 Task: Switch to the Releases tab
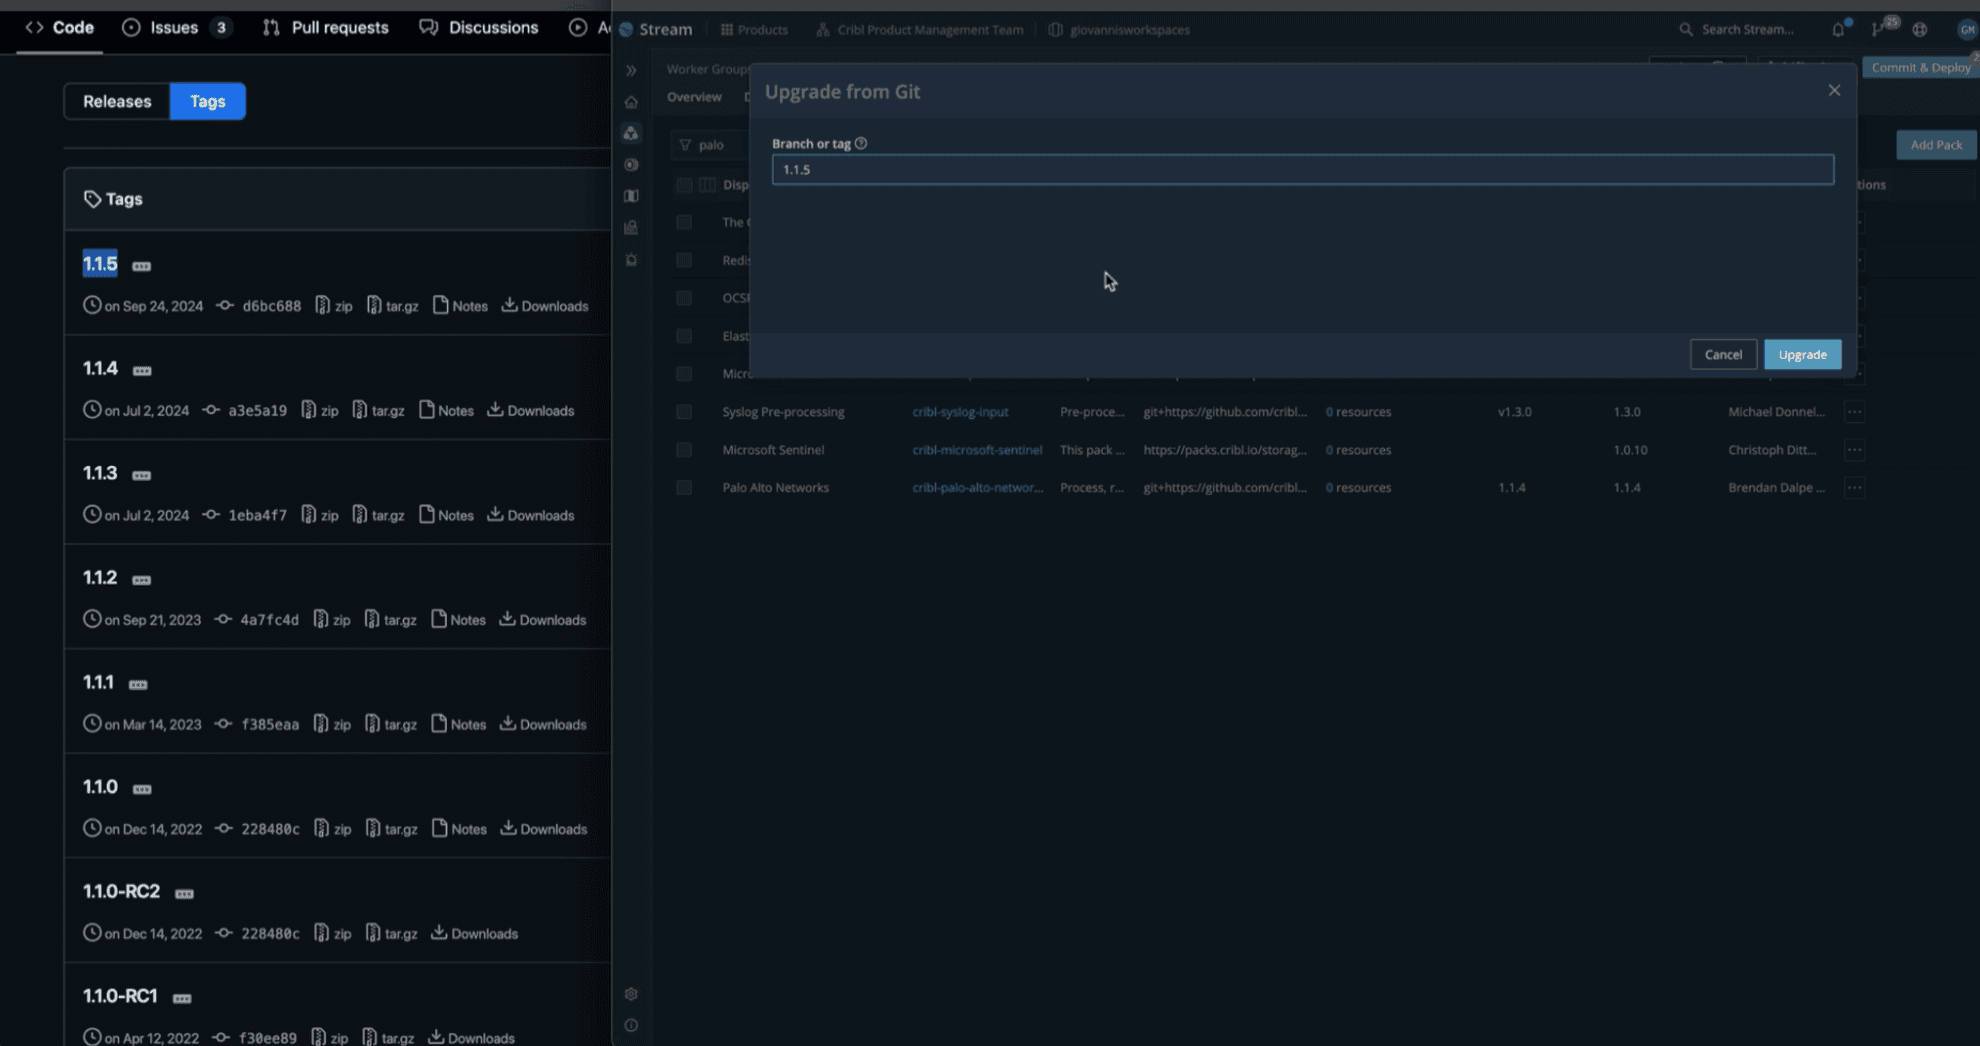click(x=117, y=101)
